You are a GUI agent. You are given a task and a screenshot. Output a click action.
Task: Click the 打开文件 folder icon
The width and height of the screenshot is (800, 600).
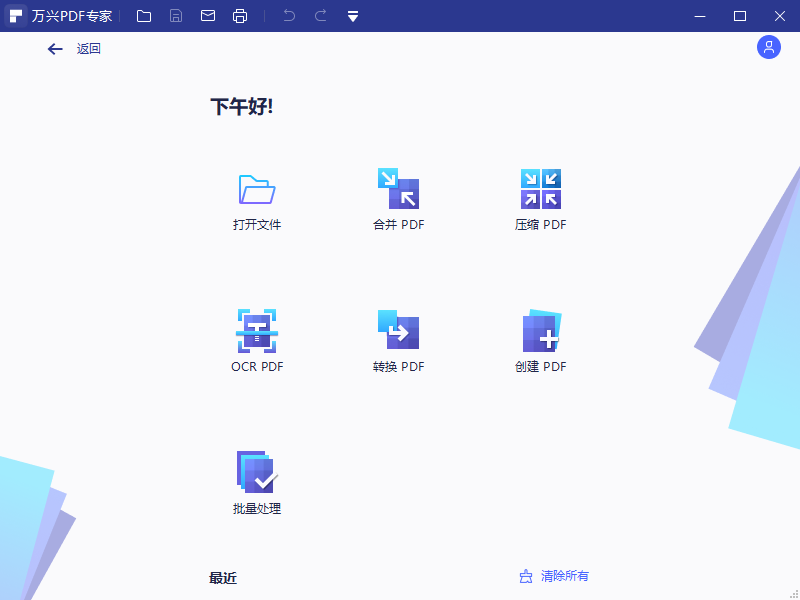tap(257, 189)
